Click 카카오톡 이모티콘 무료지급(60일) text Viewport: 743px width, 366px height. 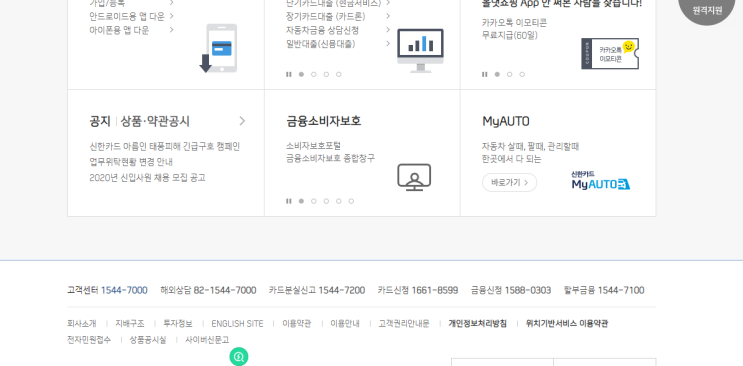[x=514, y=29]
